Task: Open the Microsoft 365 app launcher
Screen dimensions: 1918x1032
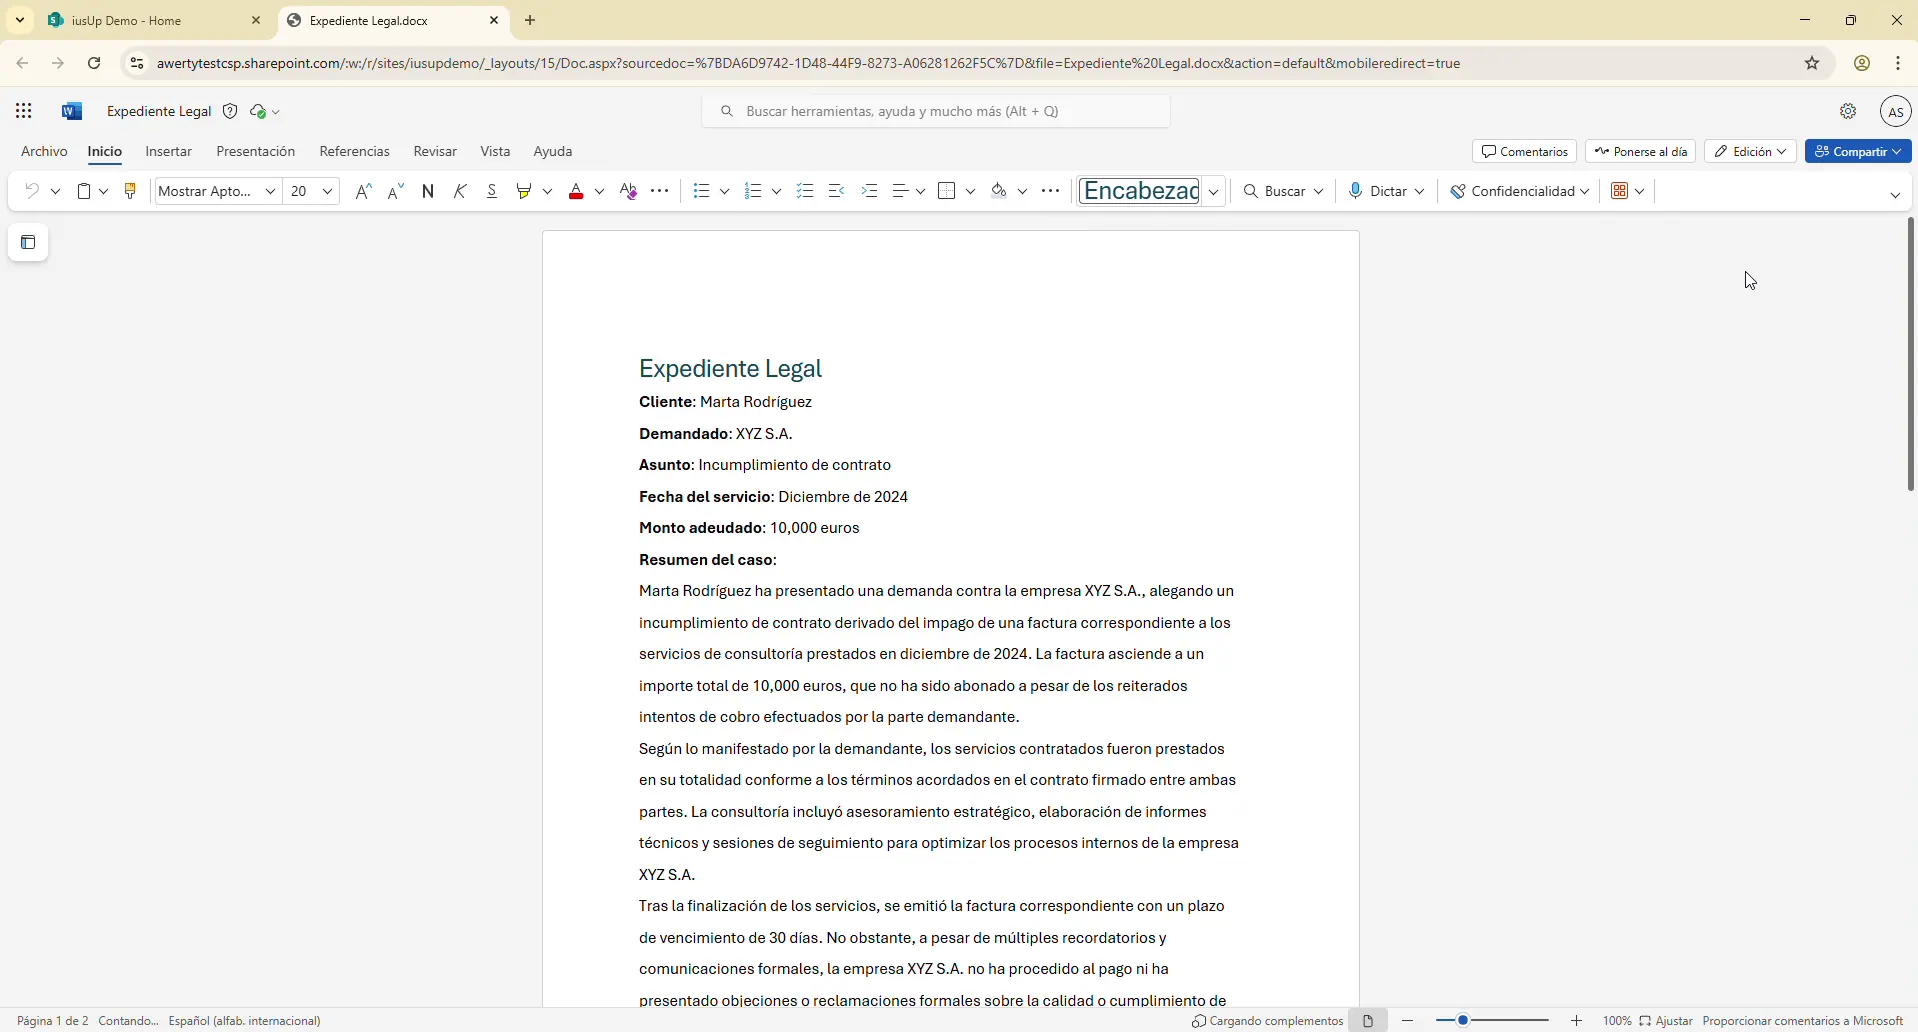Action: coord(24,111)
